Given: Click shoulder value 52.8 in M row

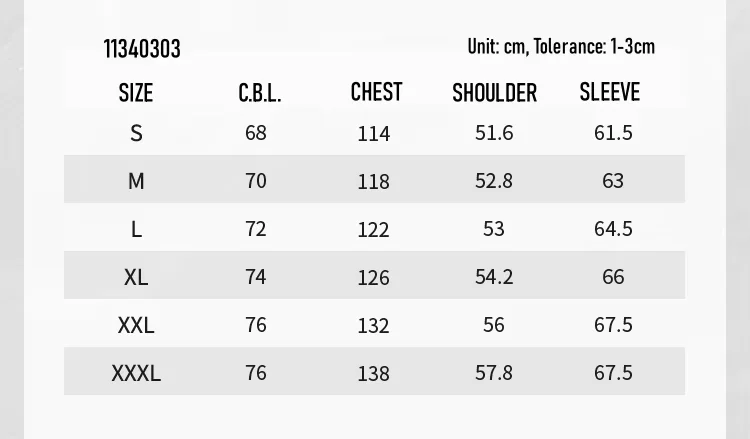Looking at the screenshot, I should pos(494,181).
